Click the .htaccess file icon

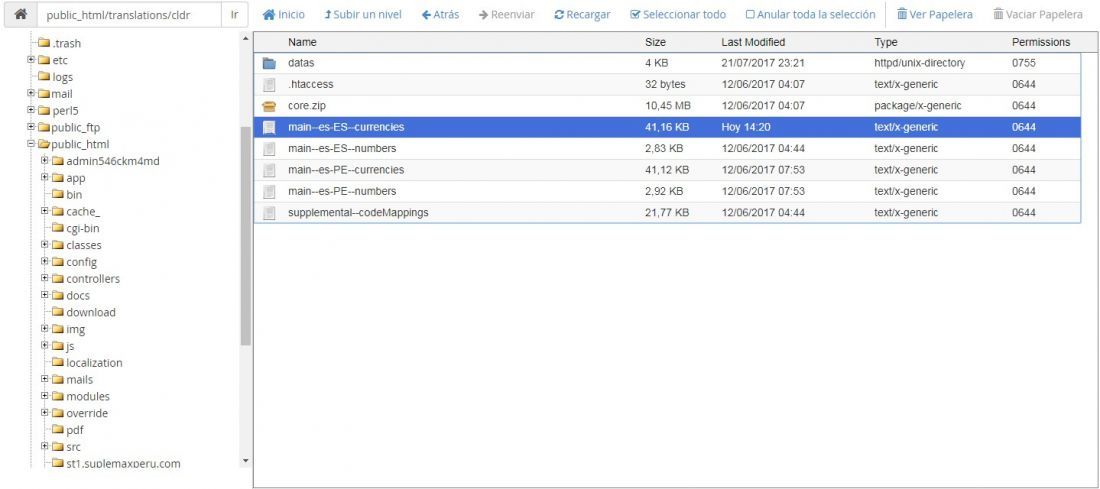269,84
